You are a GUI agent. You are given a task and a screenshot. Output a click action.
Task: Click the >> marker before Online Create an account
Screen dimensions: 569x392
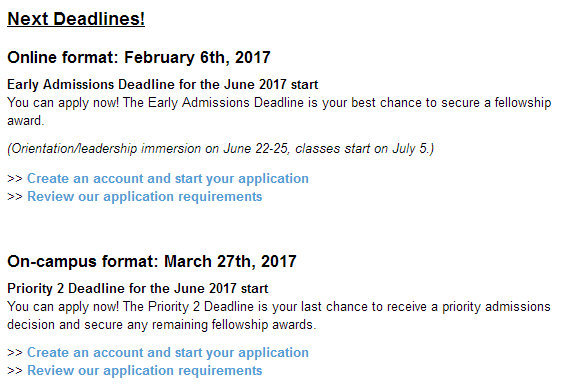pos(15,179)
